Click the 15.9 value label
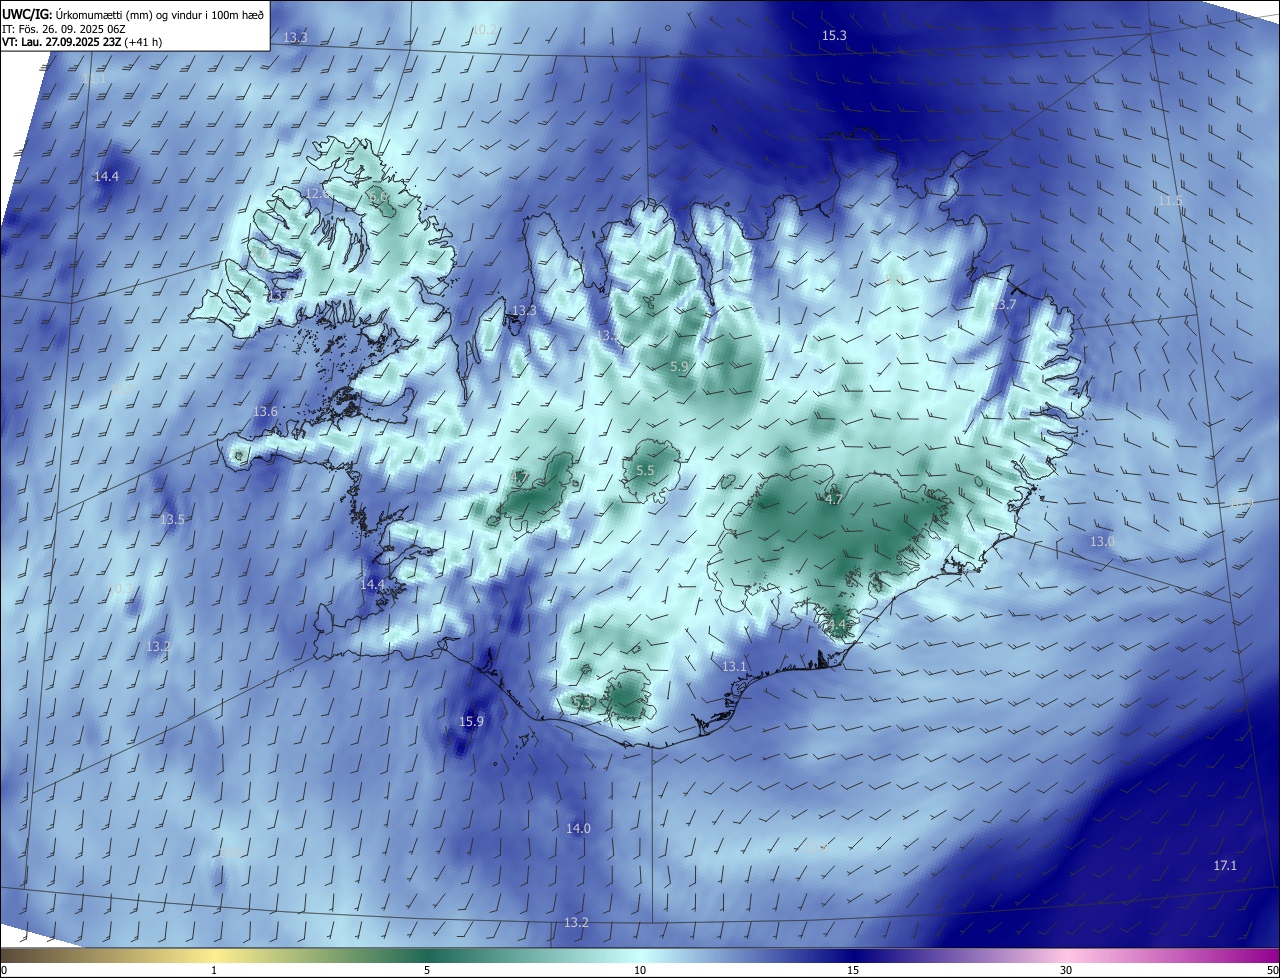The height and width of the screenshot is (978, 1280). tap(471, 722)
